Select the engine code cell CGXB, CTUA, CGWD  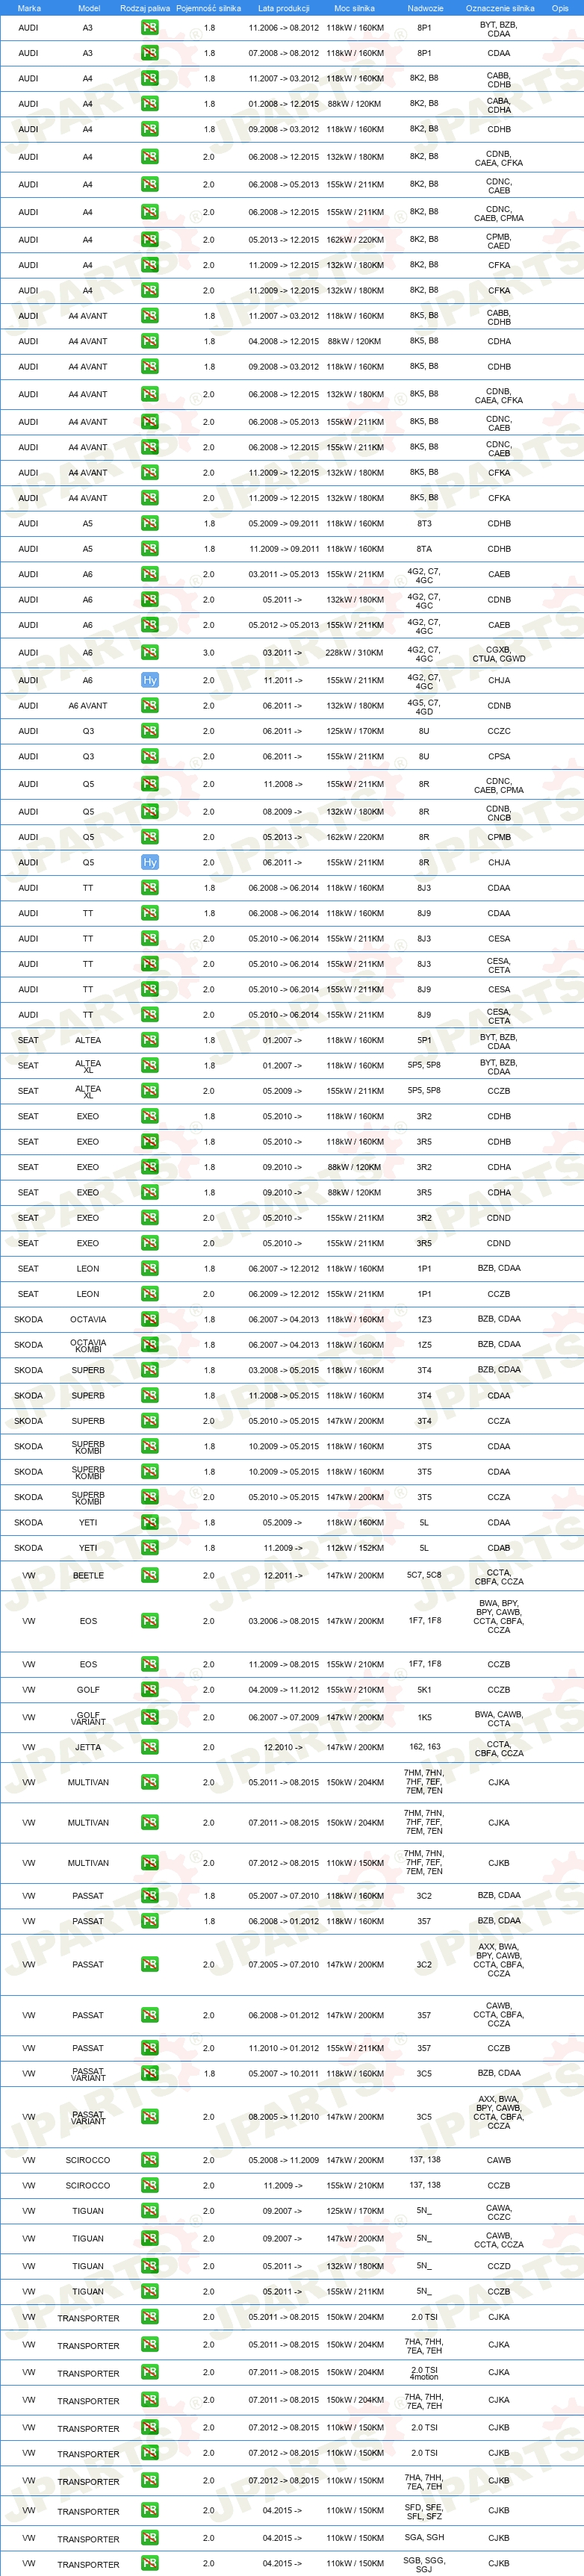click(499, 654)
